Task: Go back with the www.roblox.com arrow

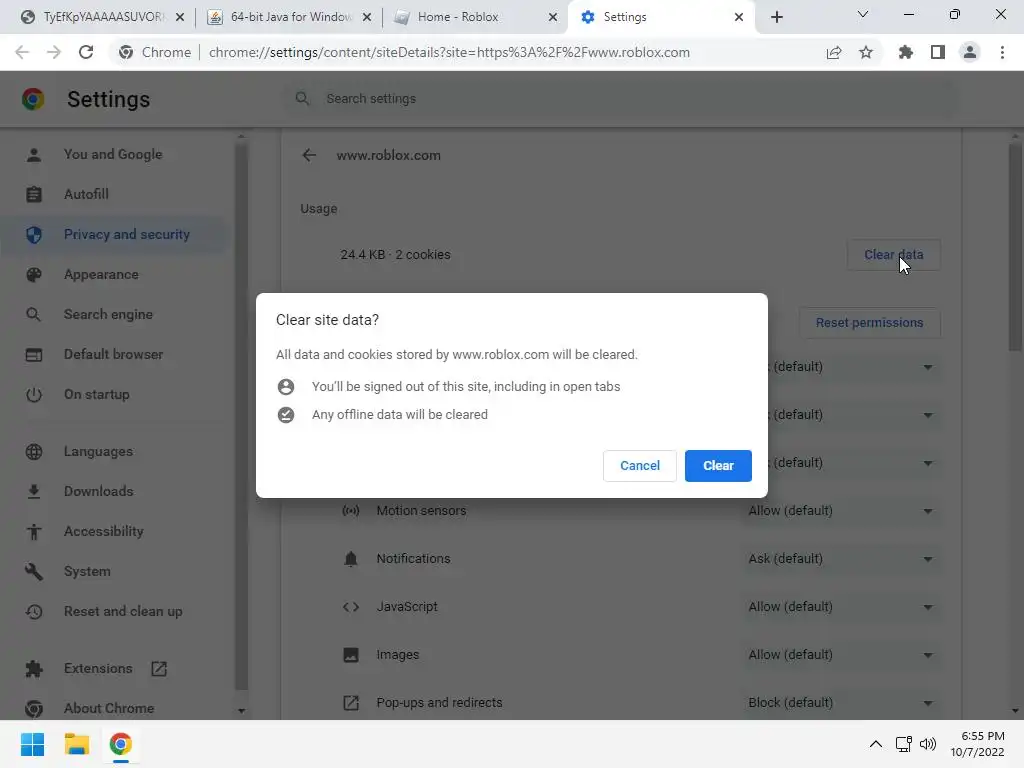Action: point(309,155)
